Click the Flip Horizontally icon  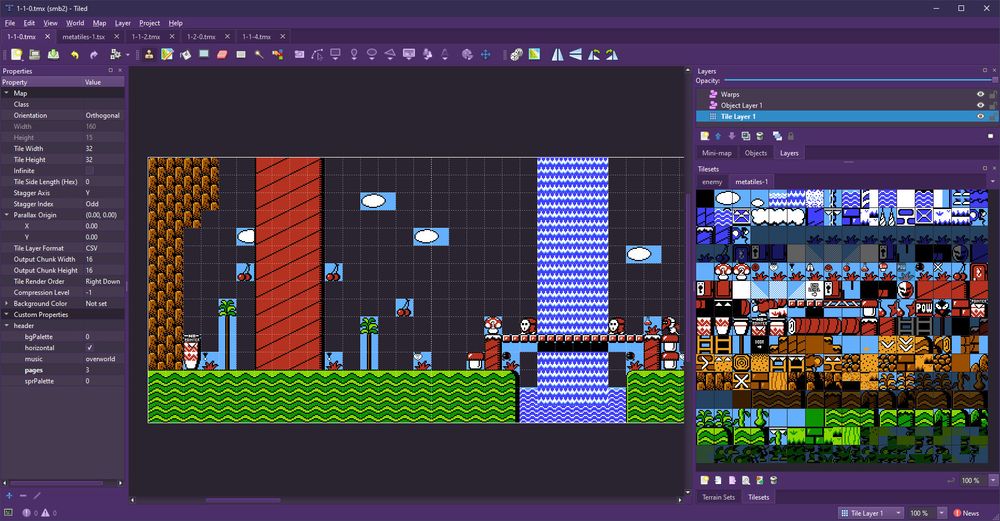557,55
